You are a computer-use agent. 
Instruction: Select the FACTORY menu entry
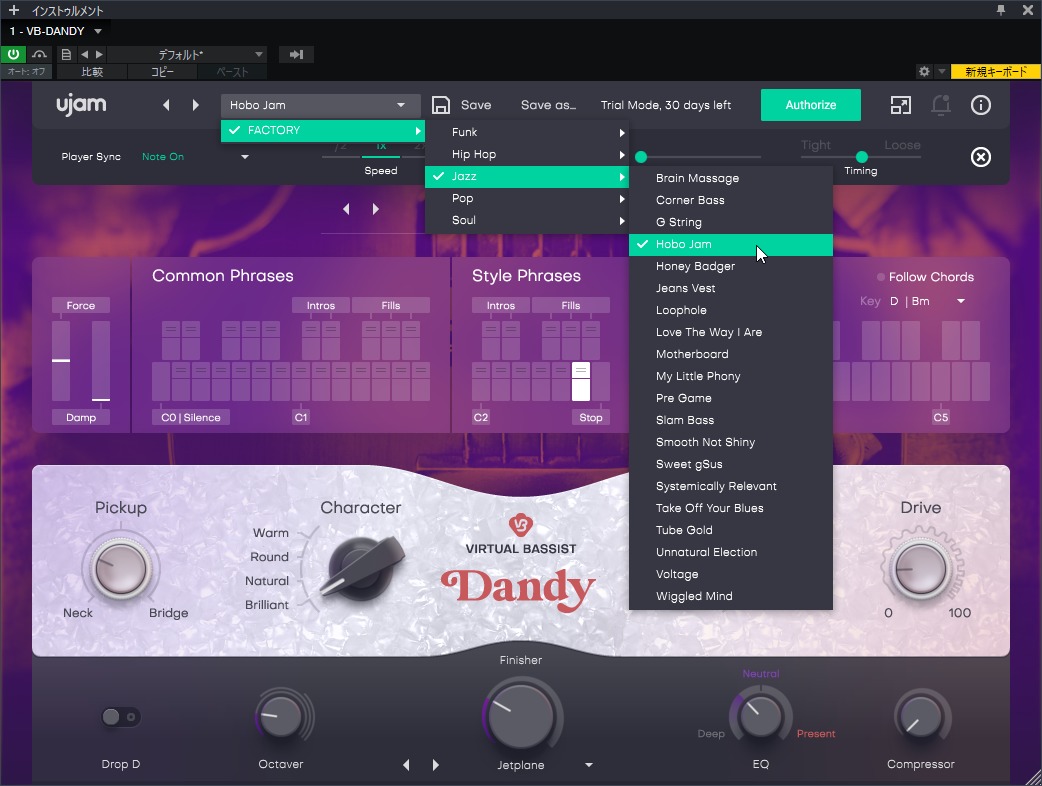(322, 130)
